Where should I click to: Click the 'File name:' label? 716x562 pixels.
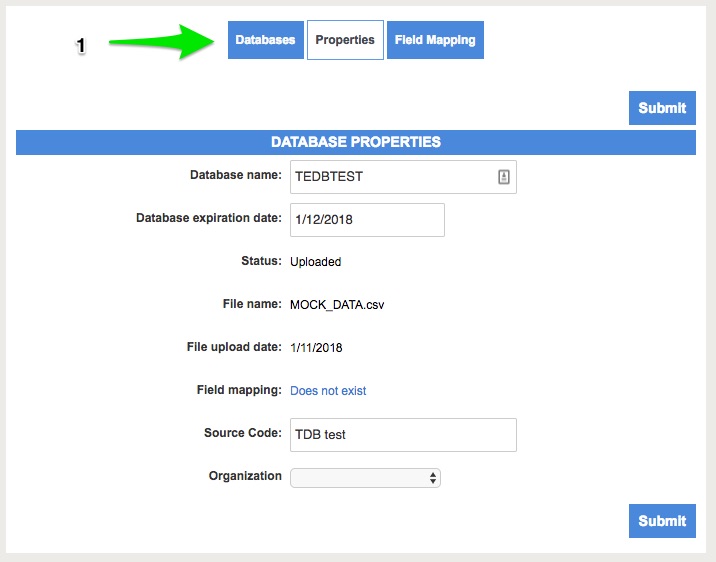click(252, 304)
